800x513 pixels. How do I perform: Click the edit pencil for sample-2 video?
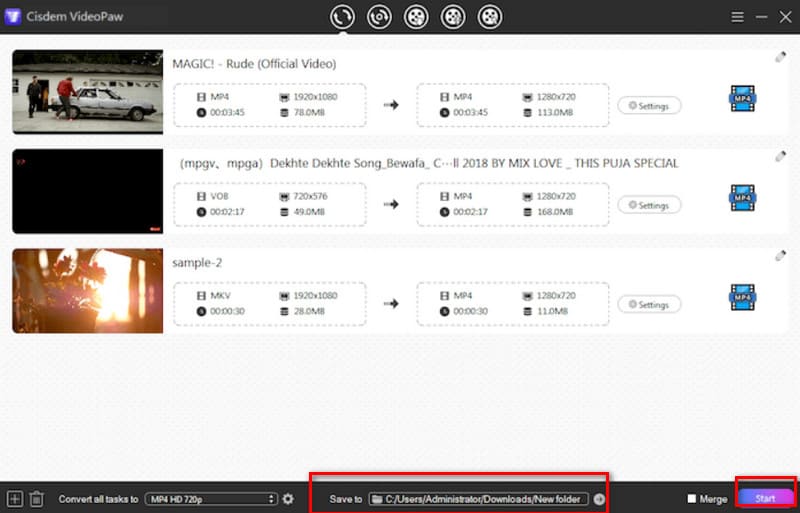[781, 256]
